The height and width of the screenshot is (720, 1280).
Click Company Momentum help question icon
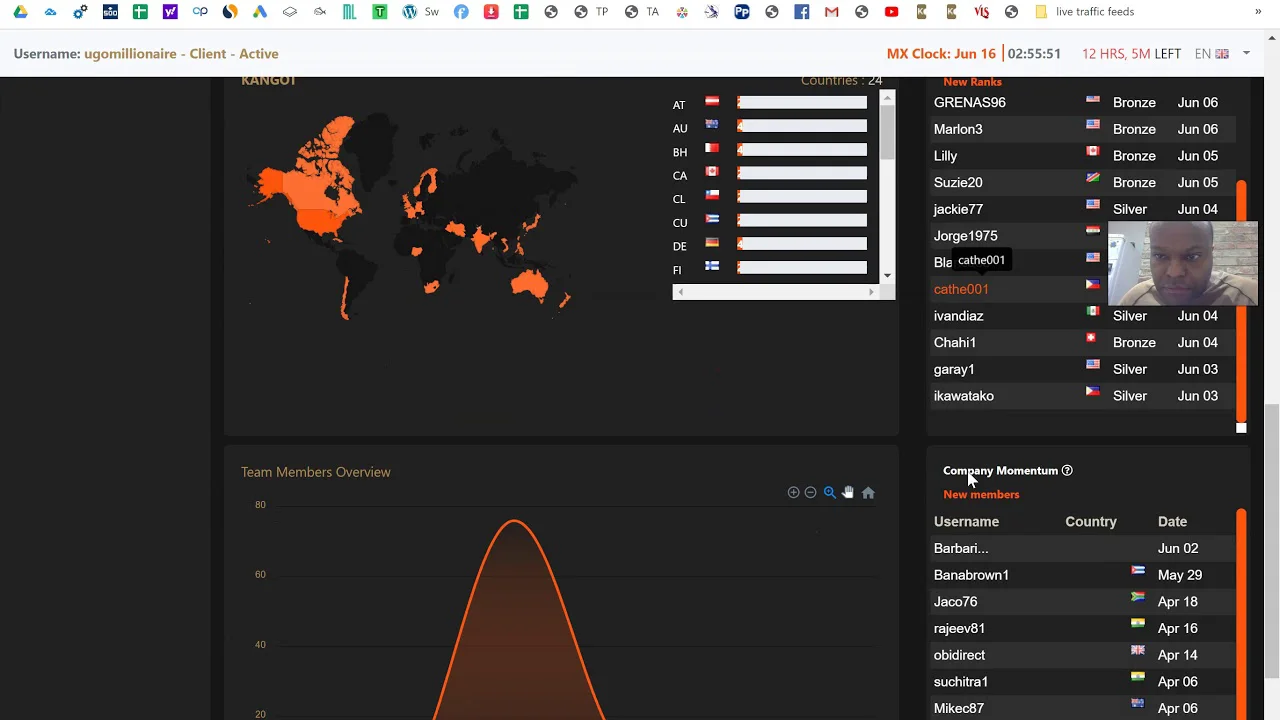(x=1067, y=470)
